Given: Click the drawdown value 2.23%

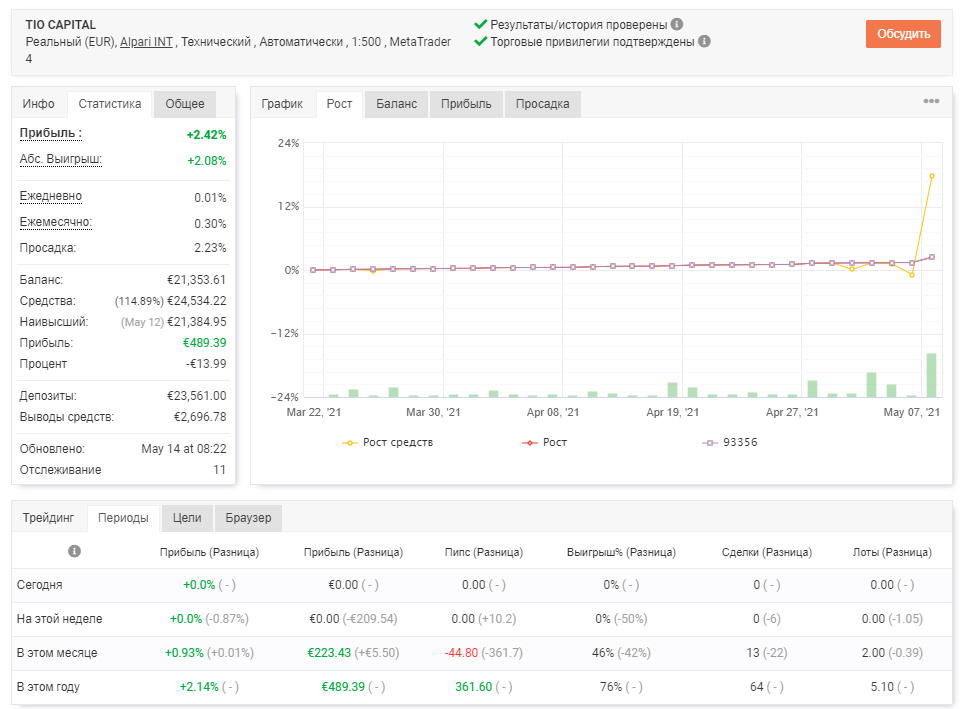Looking at the screenshot, I should 211,248.
